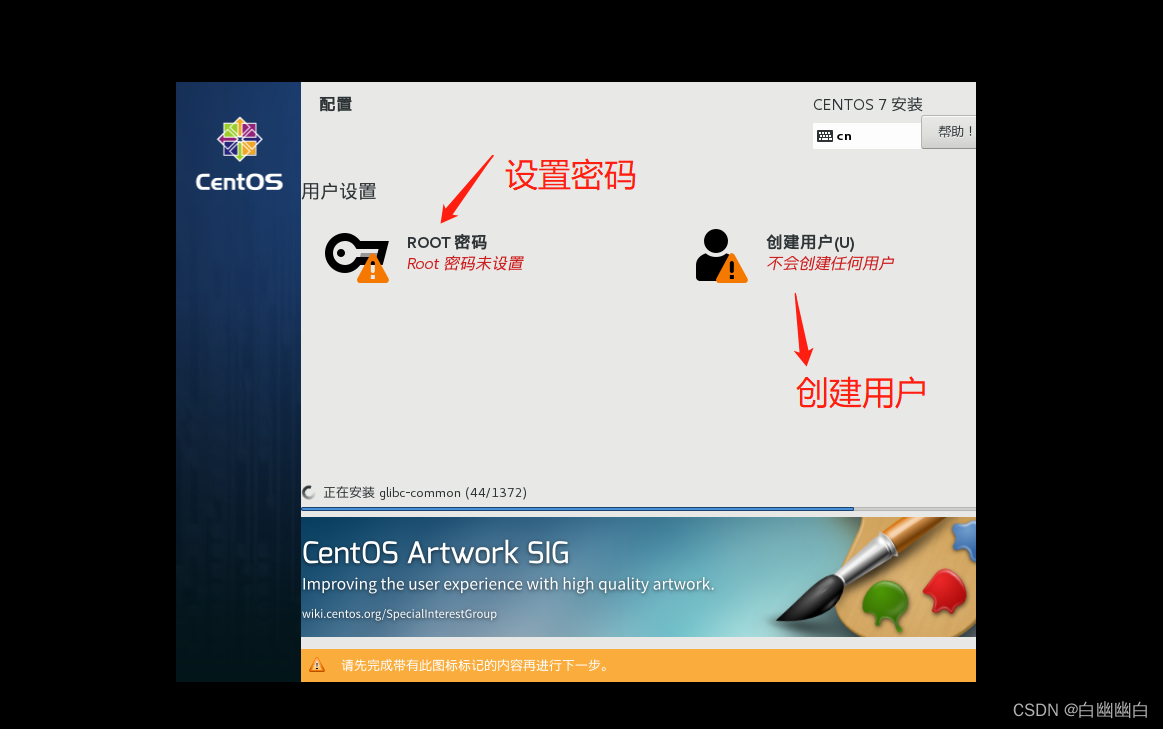Open the create user person icon

tap(720, 256)
